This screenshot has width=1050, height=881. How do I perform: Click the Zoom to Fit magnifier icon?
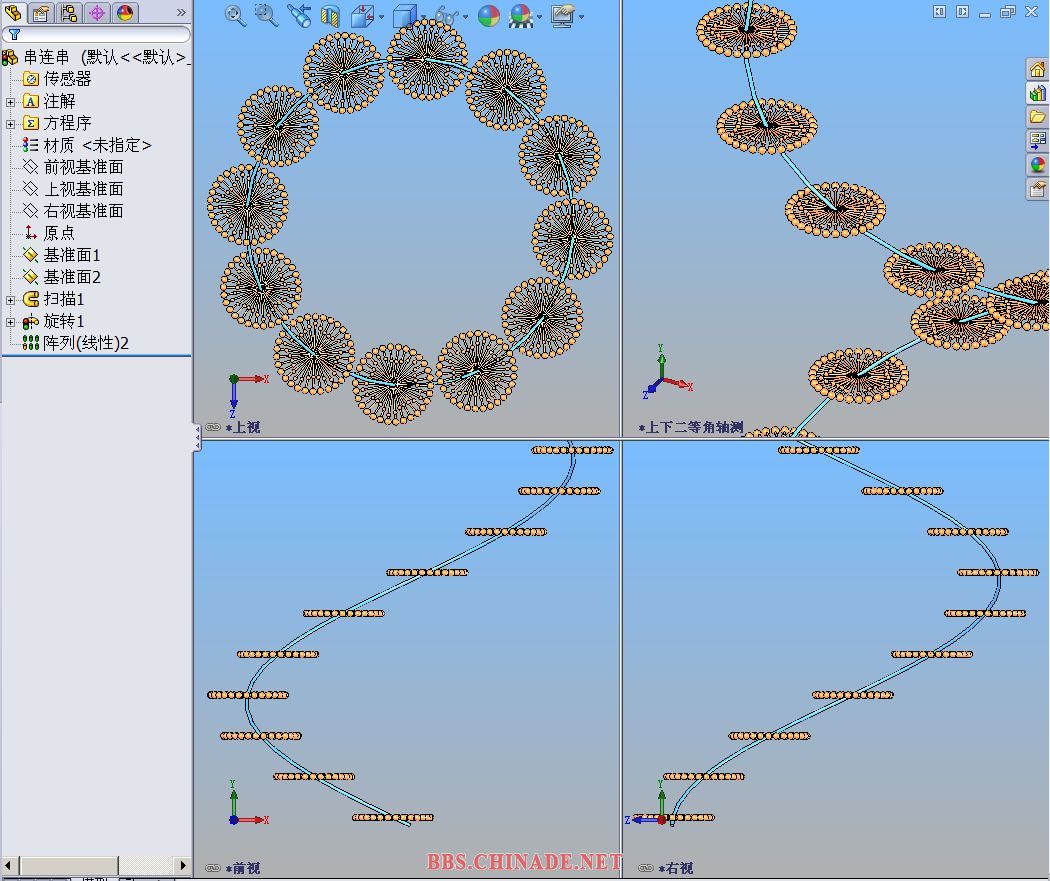(x=236, y=16)
